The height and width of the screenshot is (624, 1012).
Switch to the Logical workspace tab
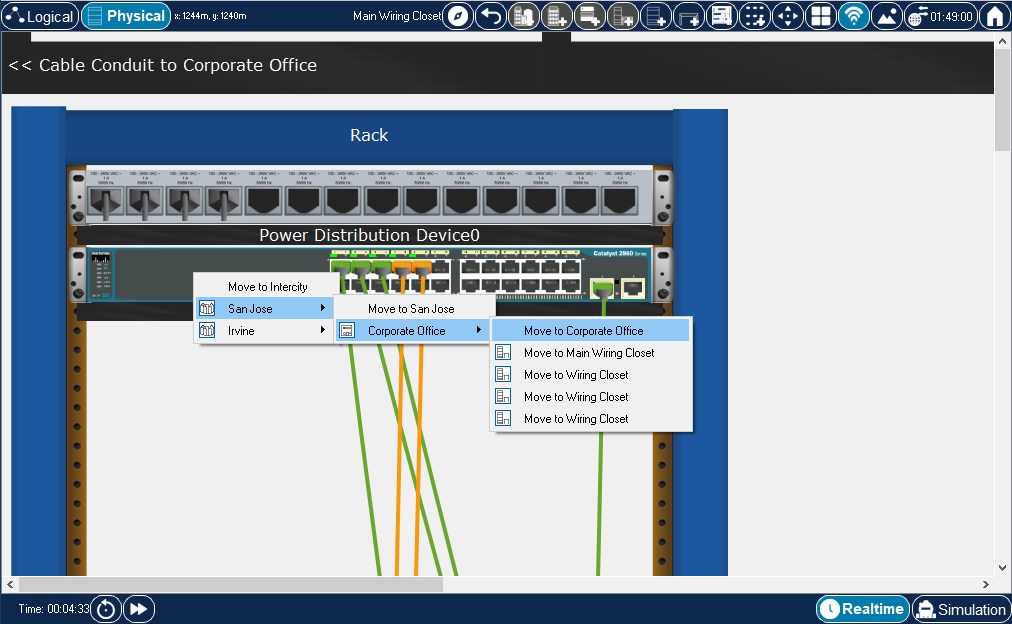click(40, 16)
